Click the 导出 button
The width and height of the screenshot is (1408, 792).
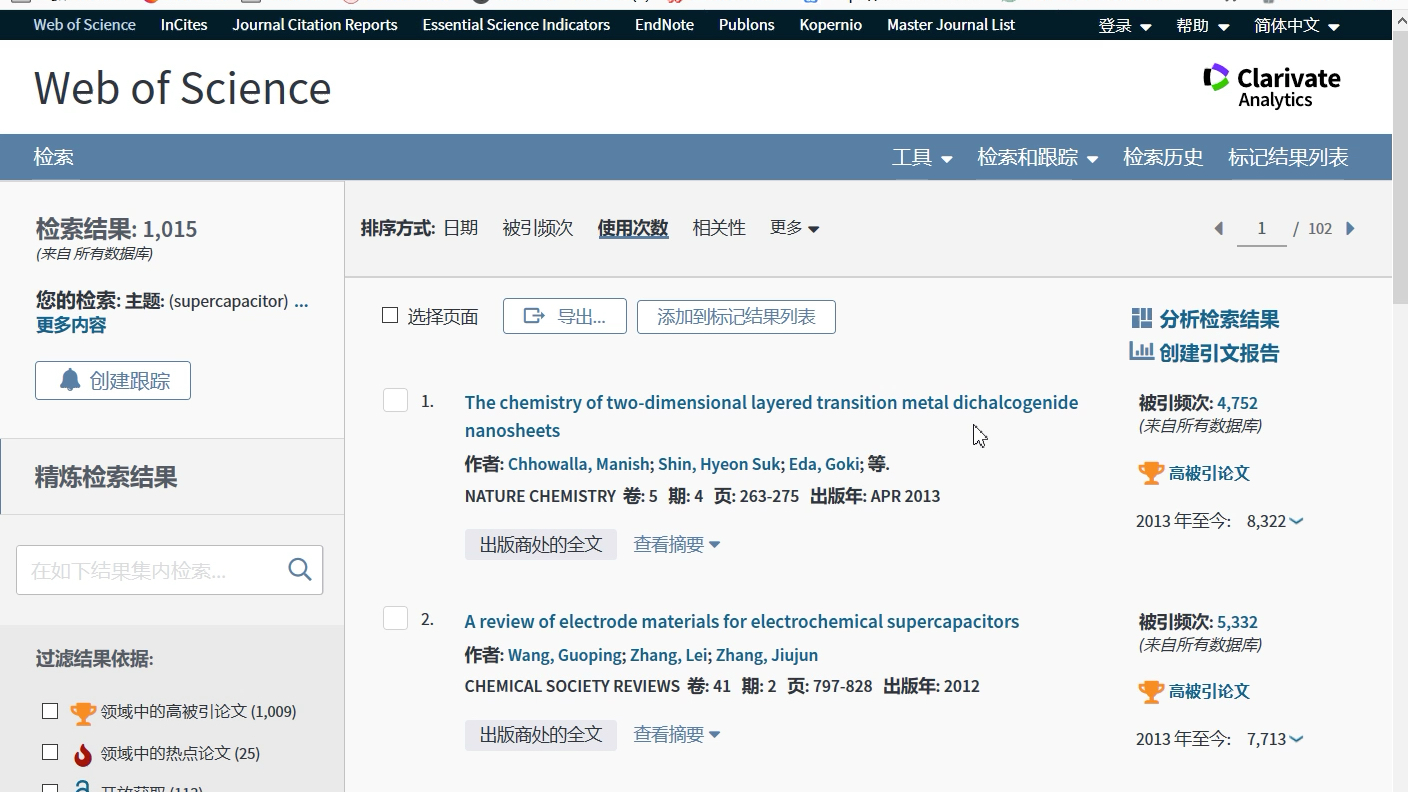tap(565, 316)
